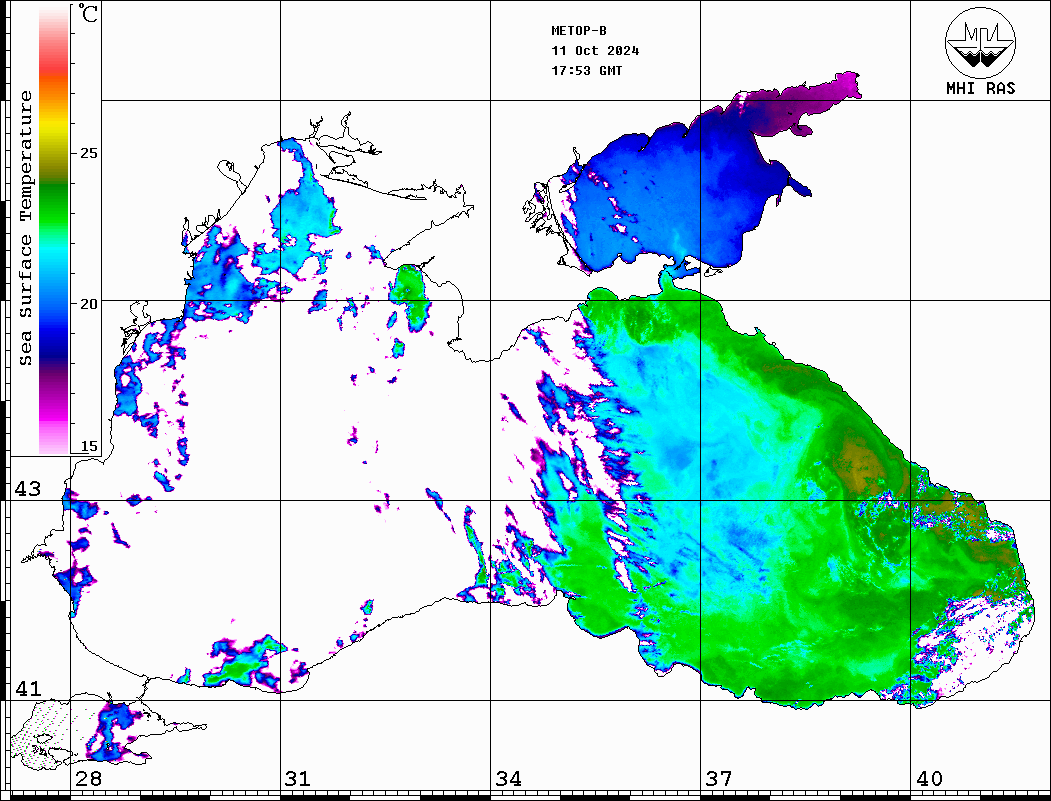
Task: Click the MHI RAS text label
Action: click(980, 89)
